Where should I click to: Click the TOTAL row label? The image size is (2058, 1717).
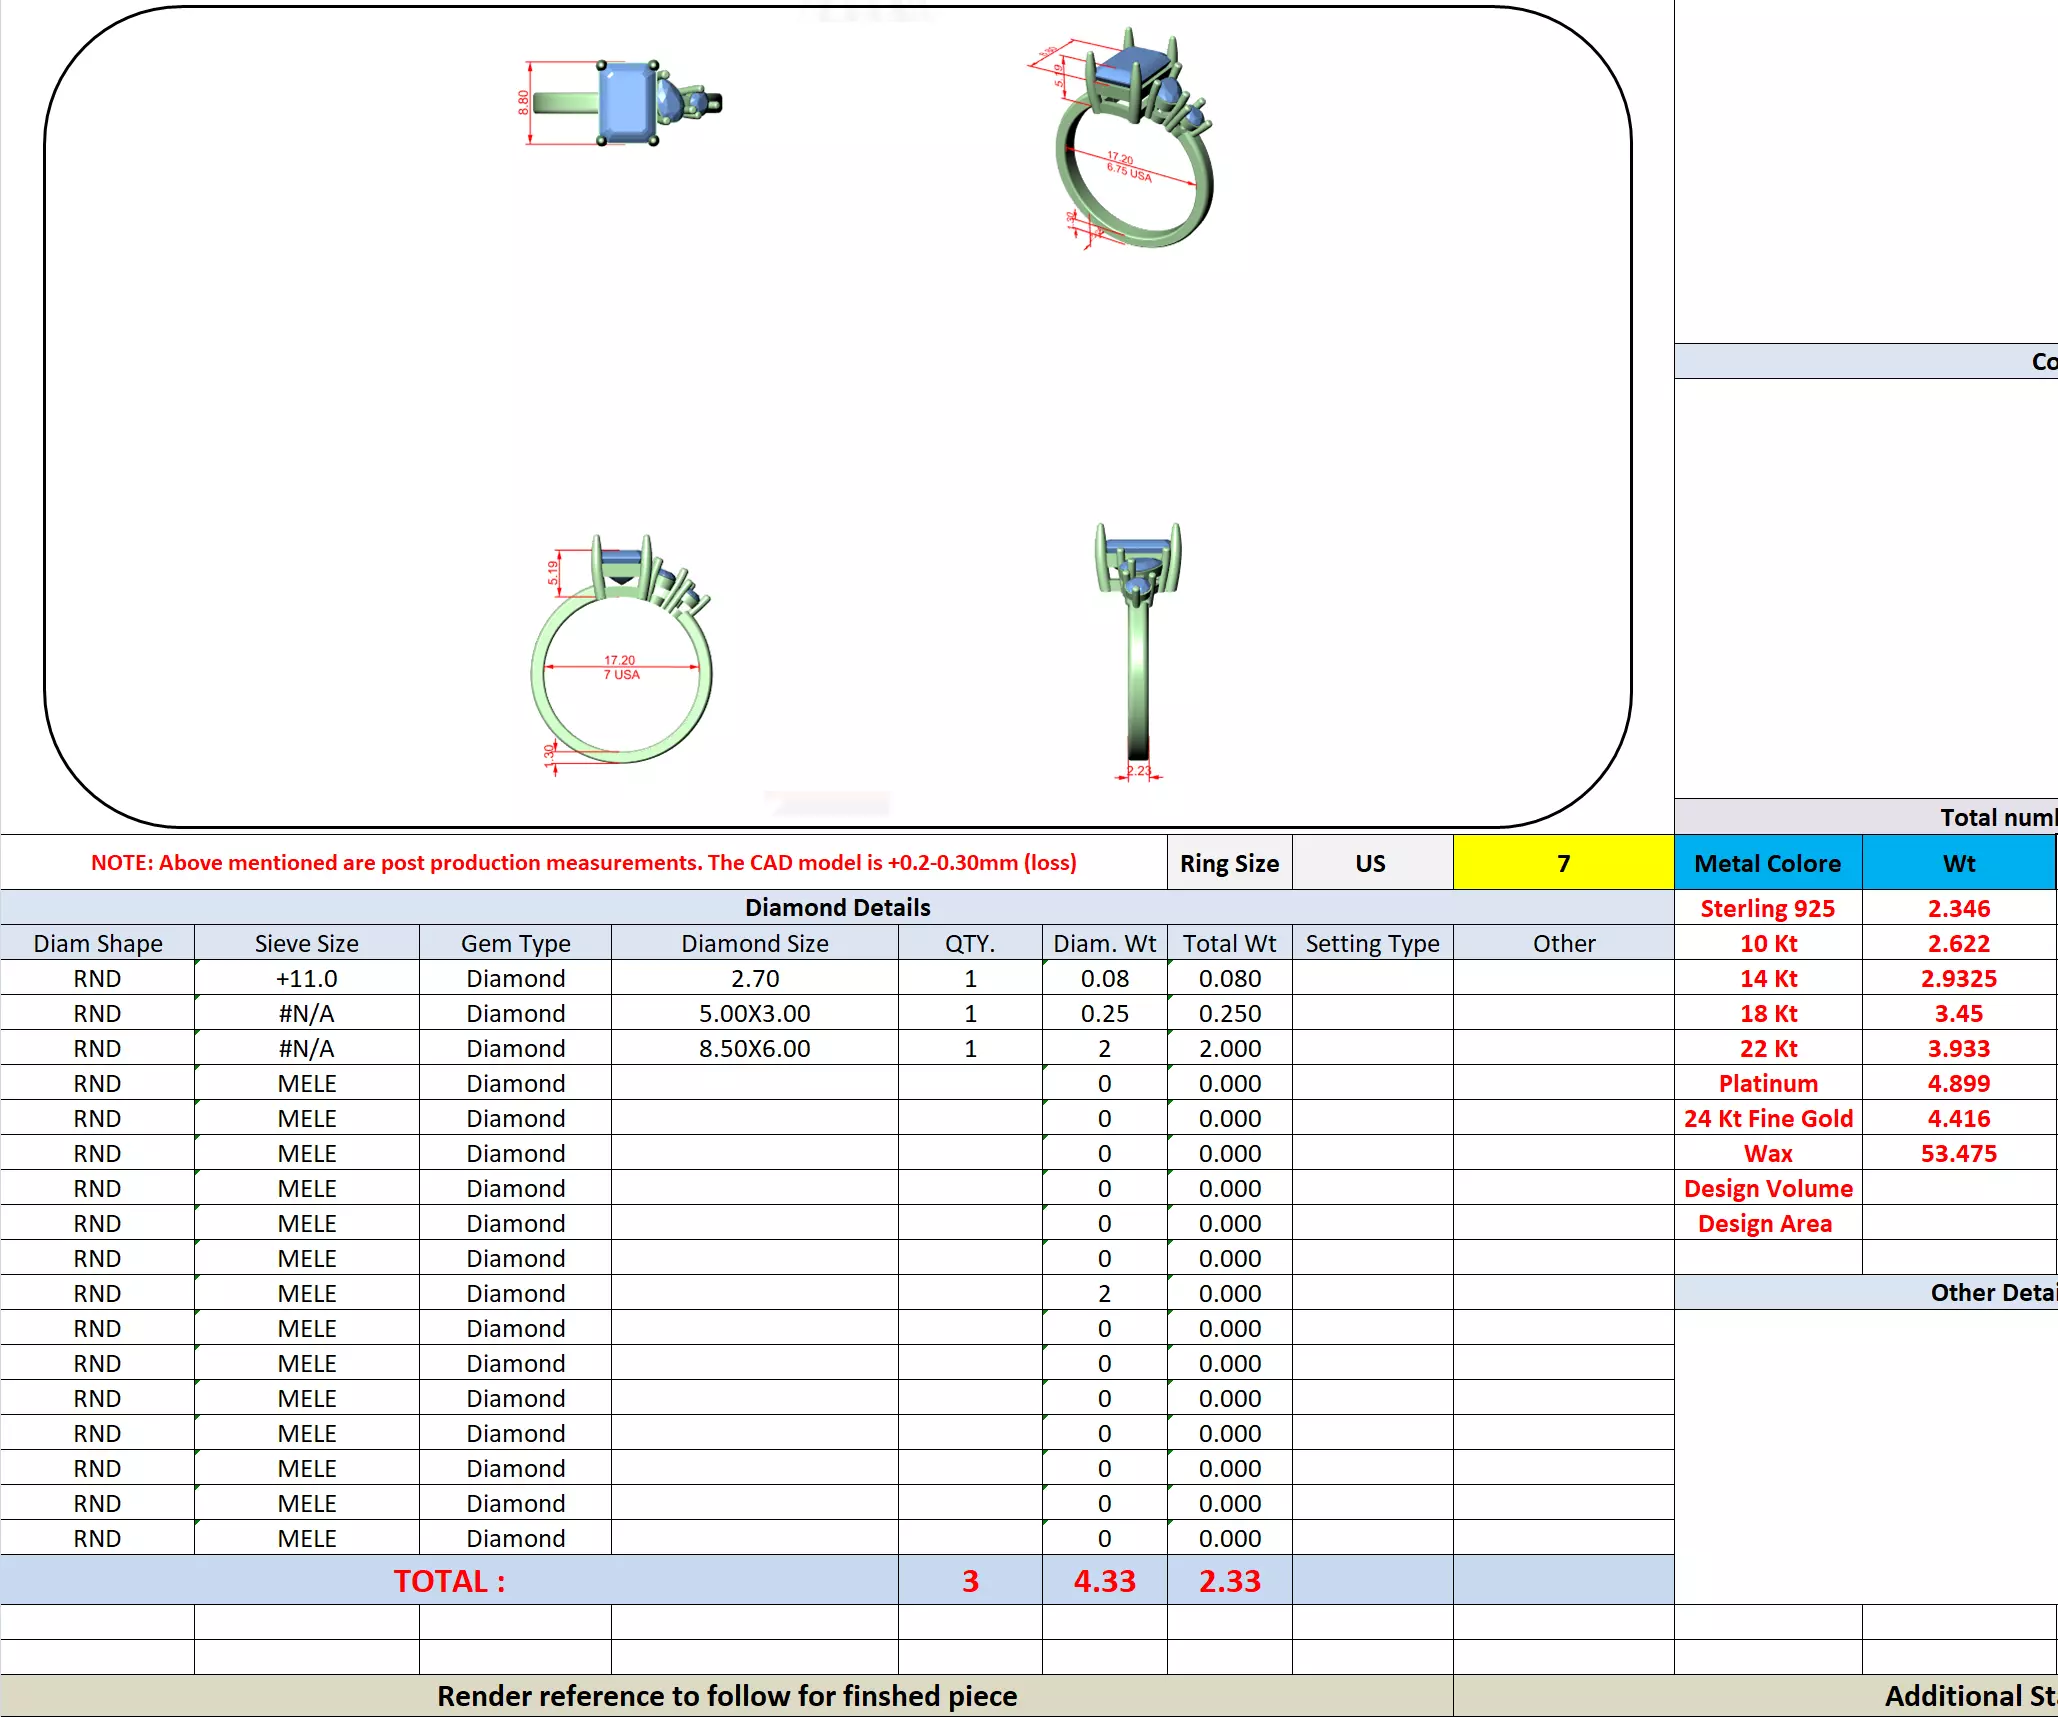click(x=449, y=1580)
